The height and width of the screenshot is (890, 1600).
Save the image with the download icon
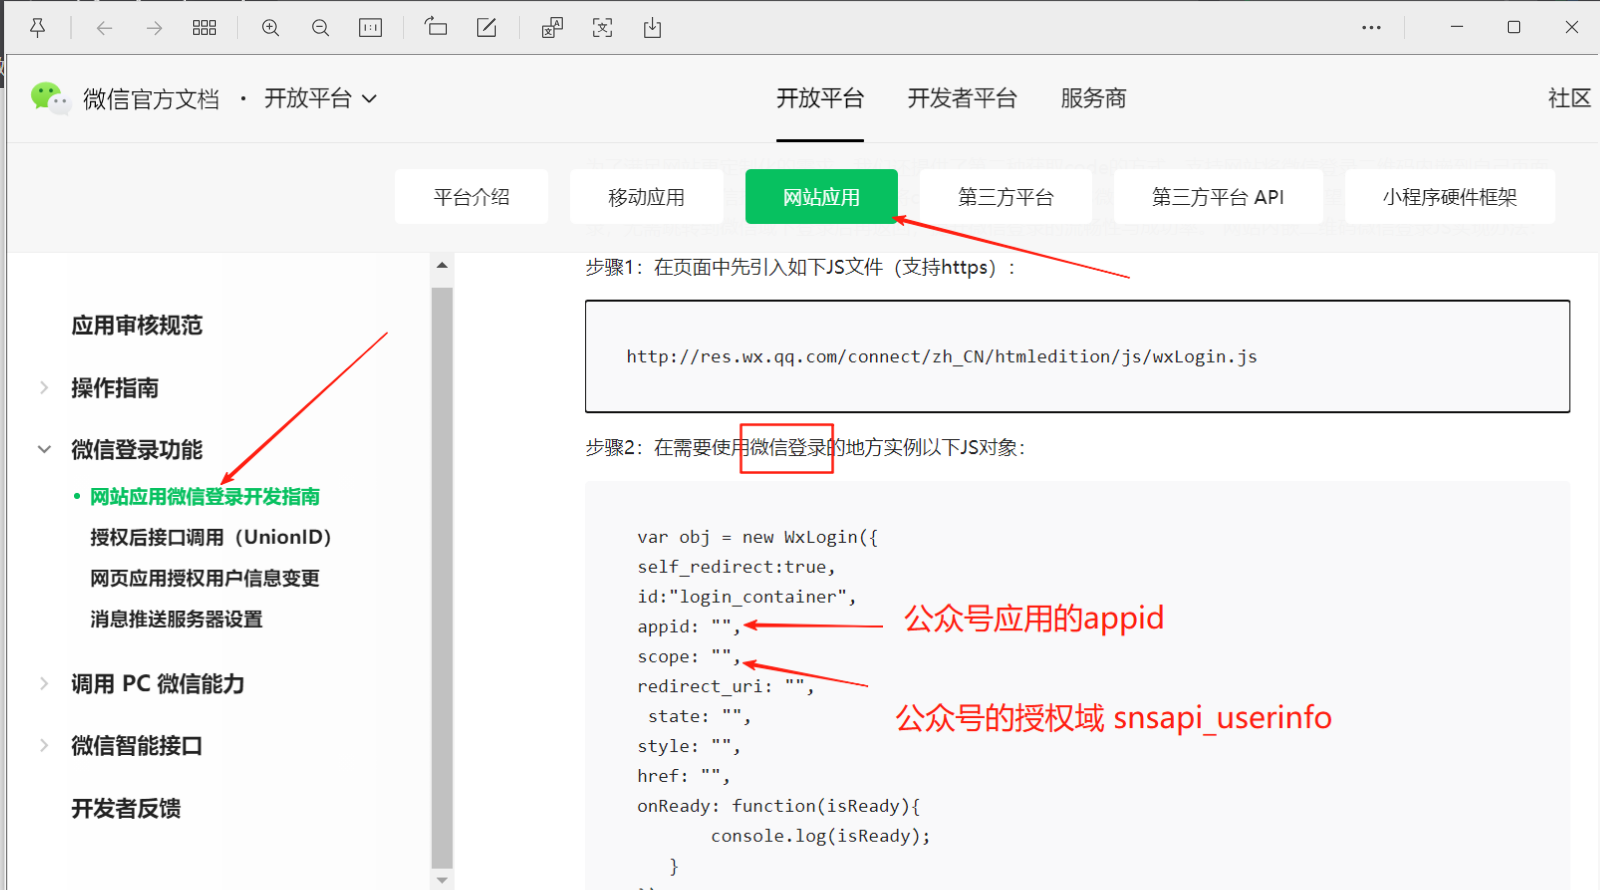(x=652, y=28)
